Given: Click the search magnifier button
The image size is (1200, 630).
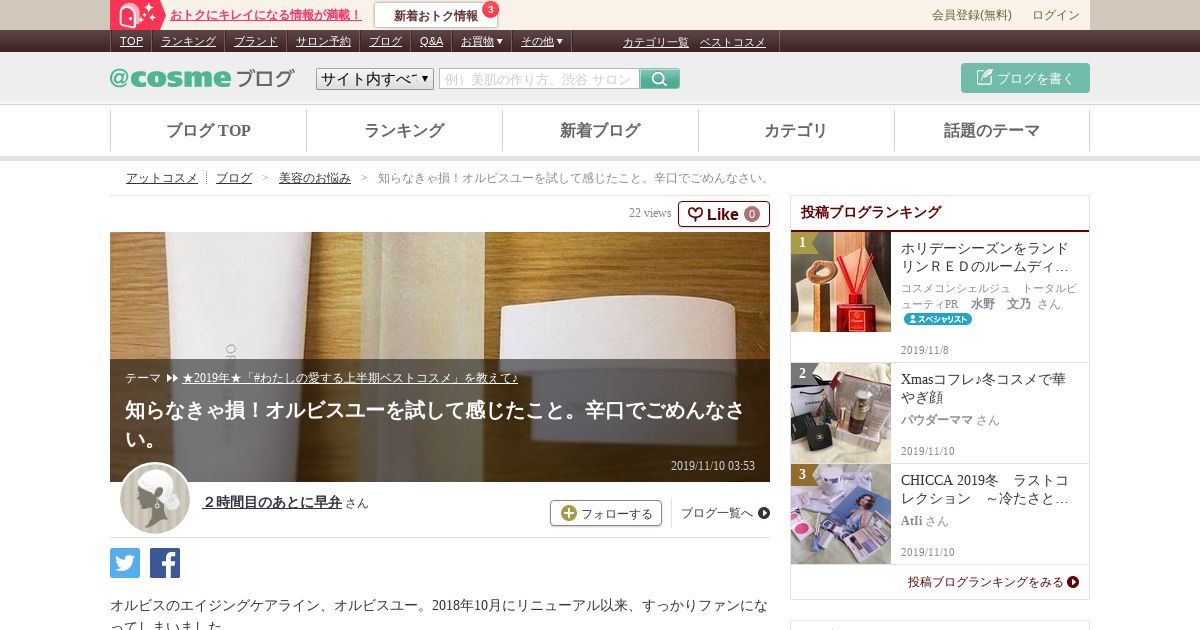Looking at the screenshot, I should click(x=660, y=79).
